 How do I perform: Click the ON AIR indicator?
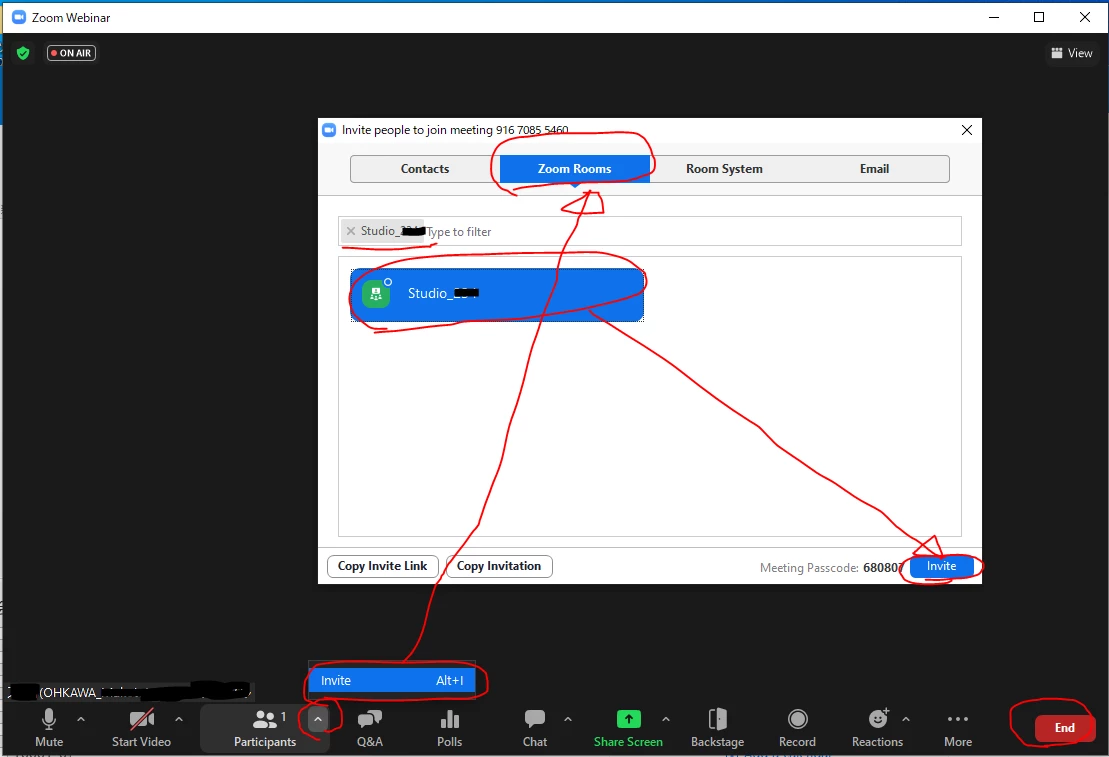71,53
